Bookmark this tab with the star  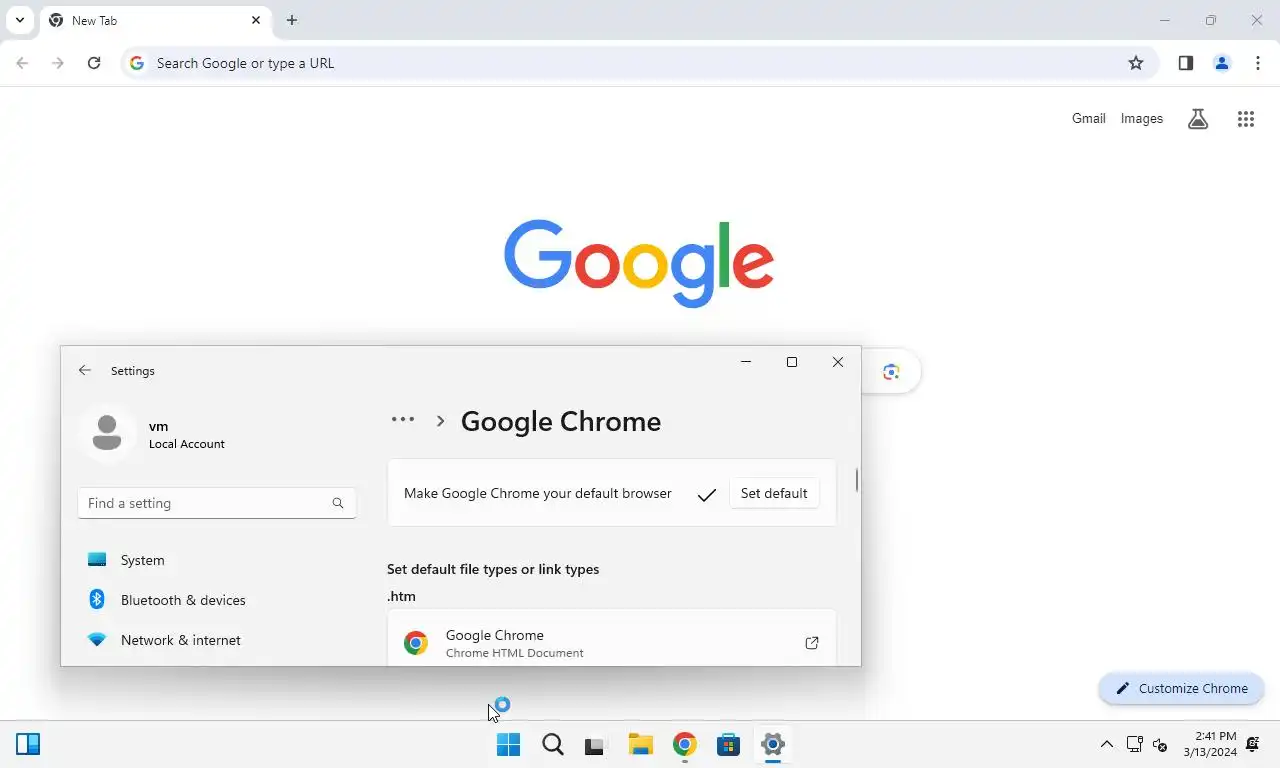[x=1136, y=63]
